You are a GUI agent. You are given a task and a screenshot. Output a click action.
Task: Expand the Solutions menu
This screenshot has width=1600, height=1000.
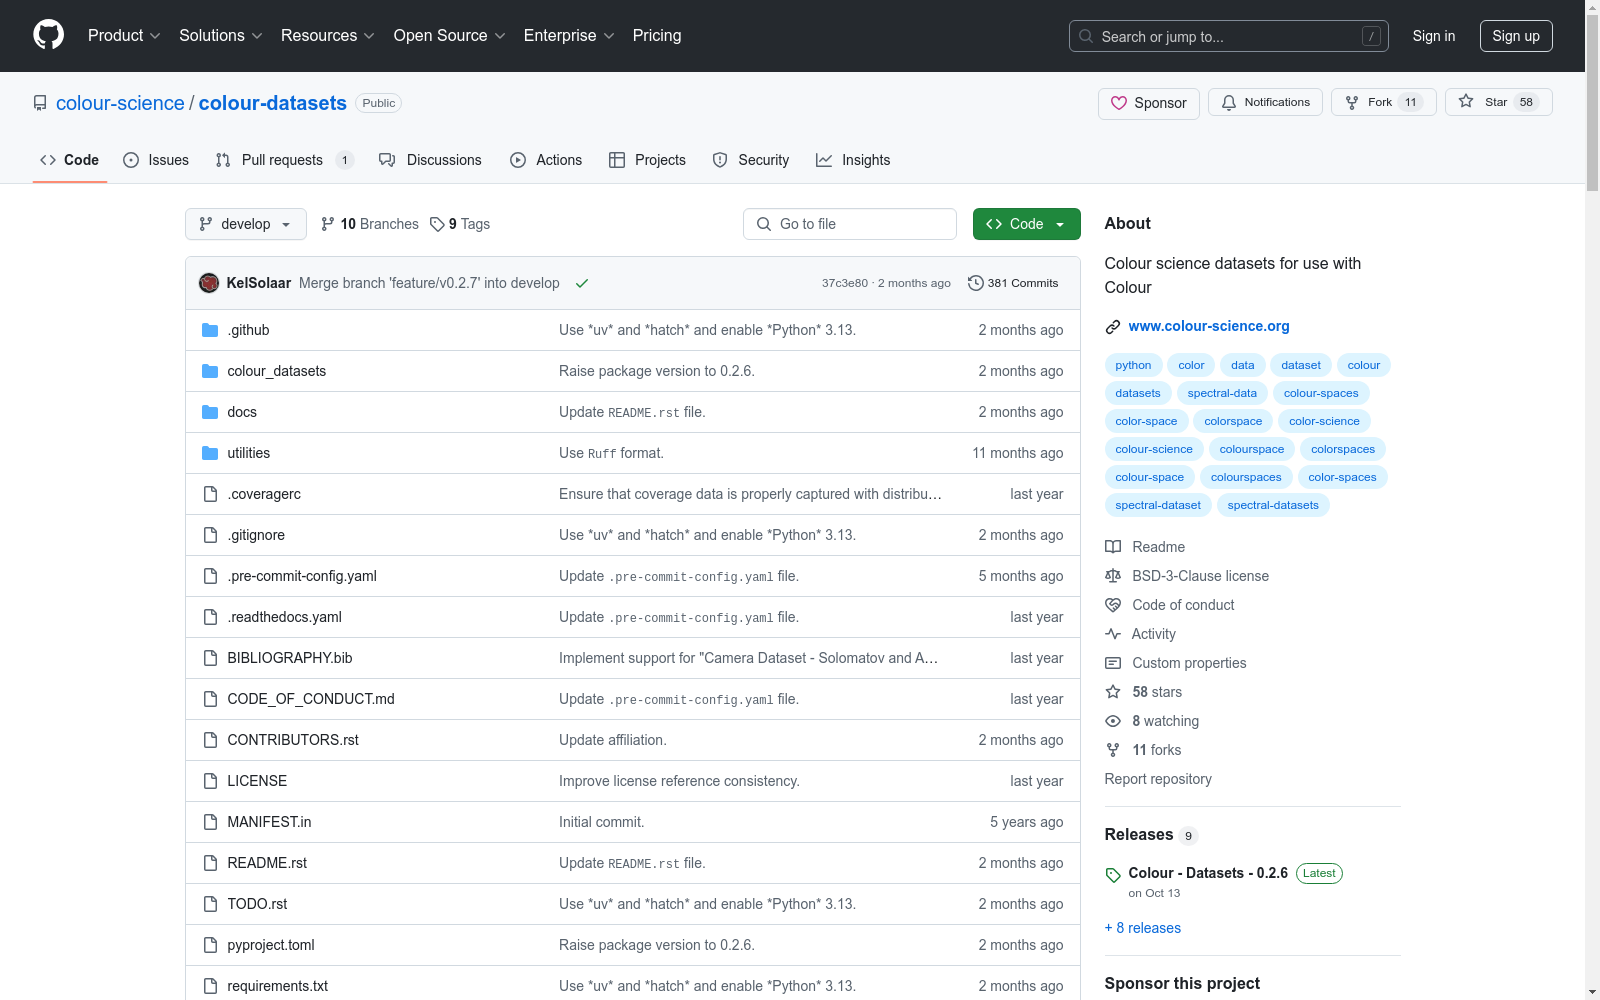coord(221,35)
